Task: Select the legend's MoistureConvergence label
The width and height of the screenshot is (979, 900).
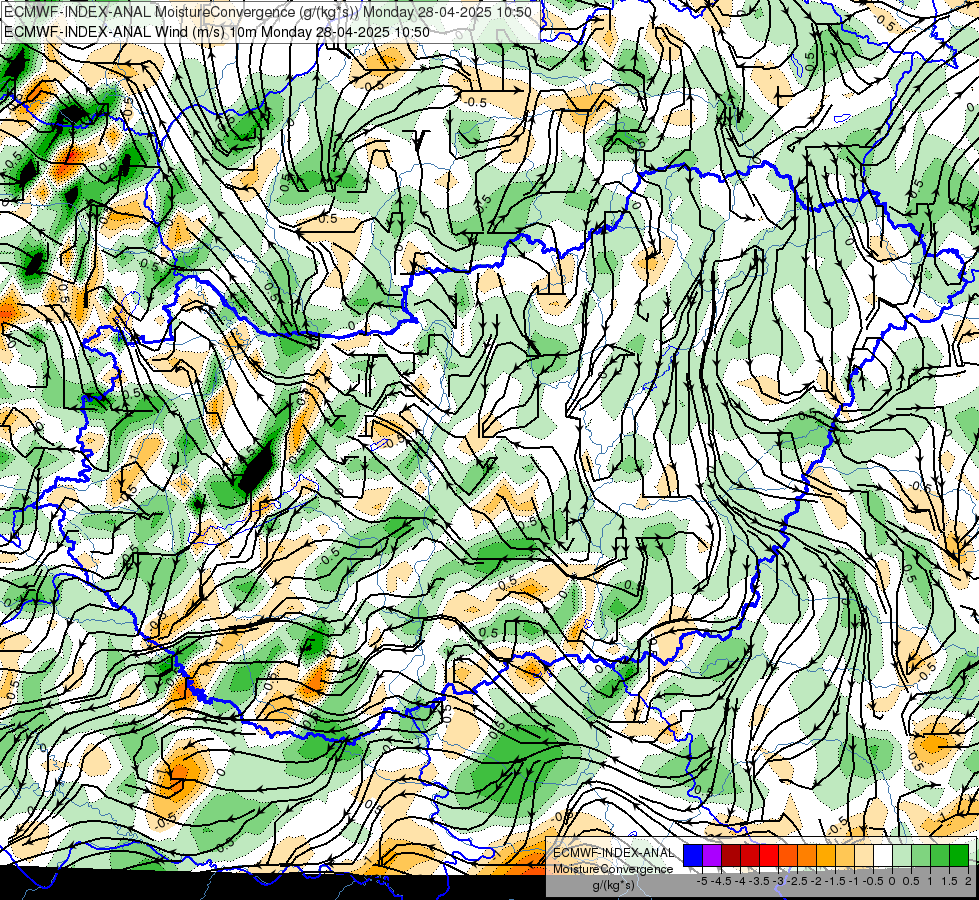Action: [613, 869]
